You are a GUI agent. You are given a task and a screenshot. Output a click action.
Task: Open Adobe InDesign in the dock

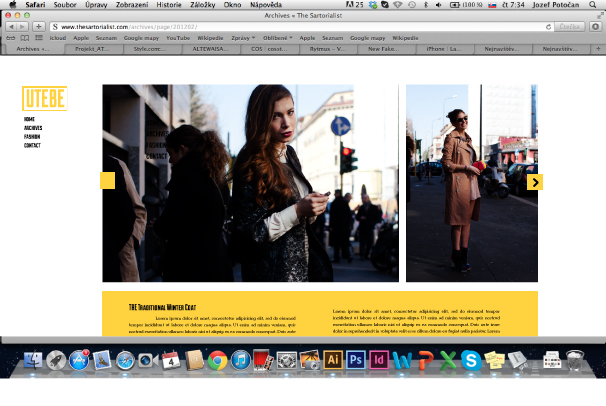[x=380, y=360]
